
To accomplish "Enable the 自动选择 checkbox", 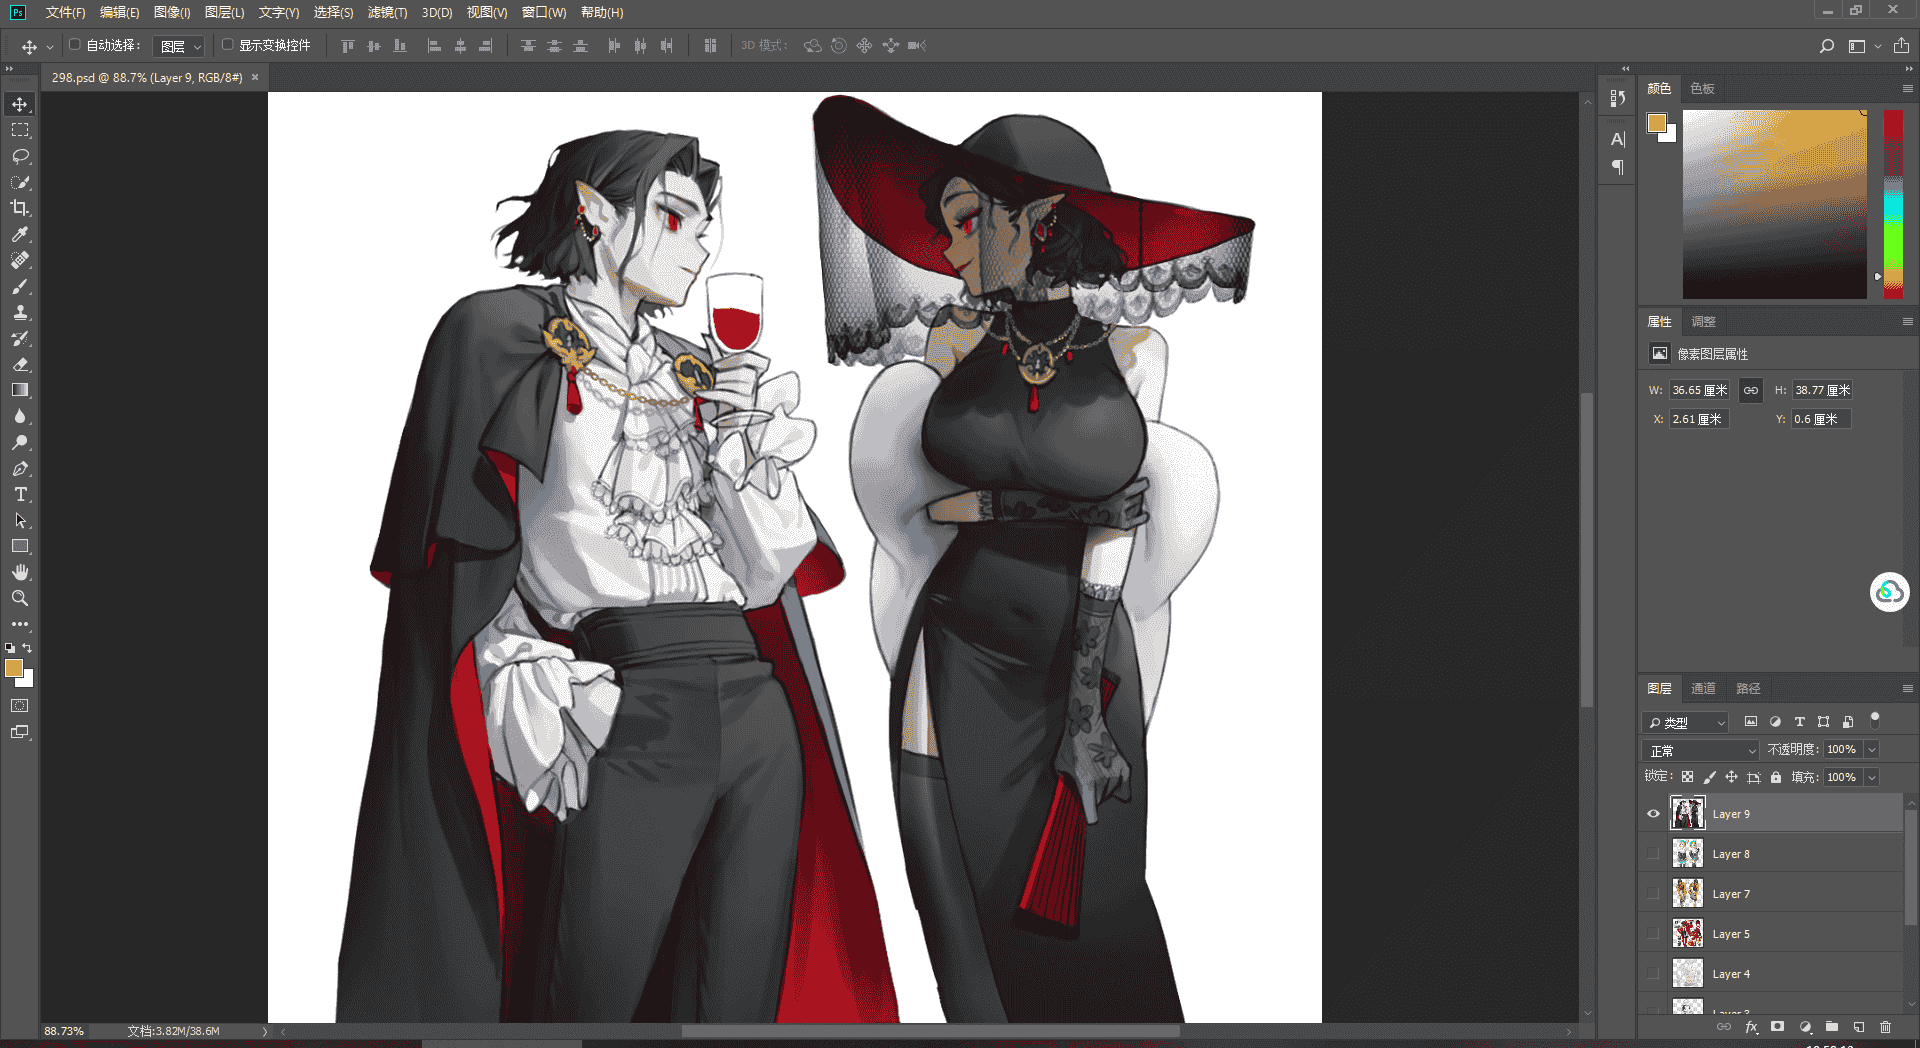I will [x=74, y=45].
